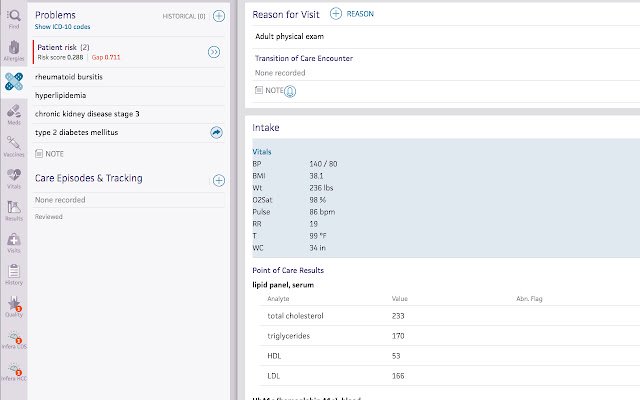Select the Problems bandage sidebar icon
This screenshot has height=400, width=640.
[14, 82]
